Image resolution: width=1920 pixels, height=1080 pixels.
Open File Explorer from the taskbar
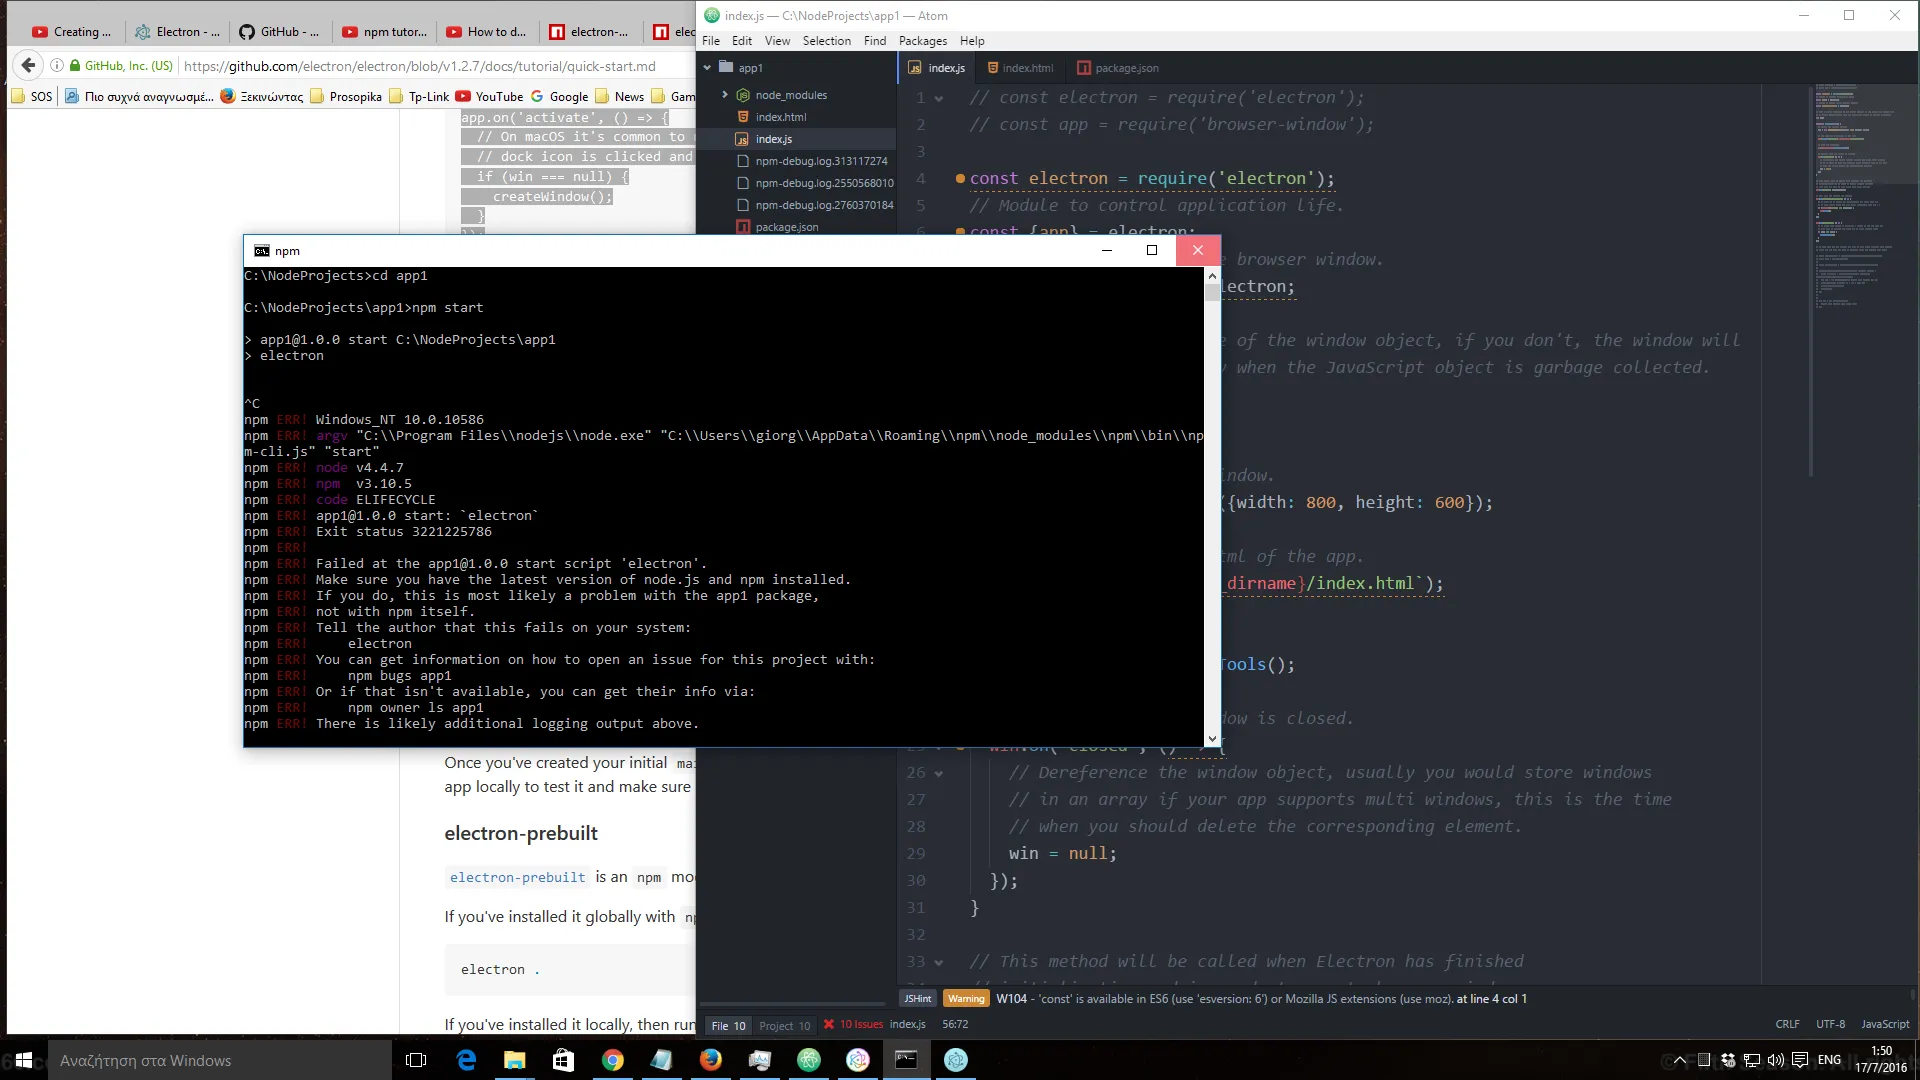point(515,1060)
